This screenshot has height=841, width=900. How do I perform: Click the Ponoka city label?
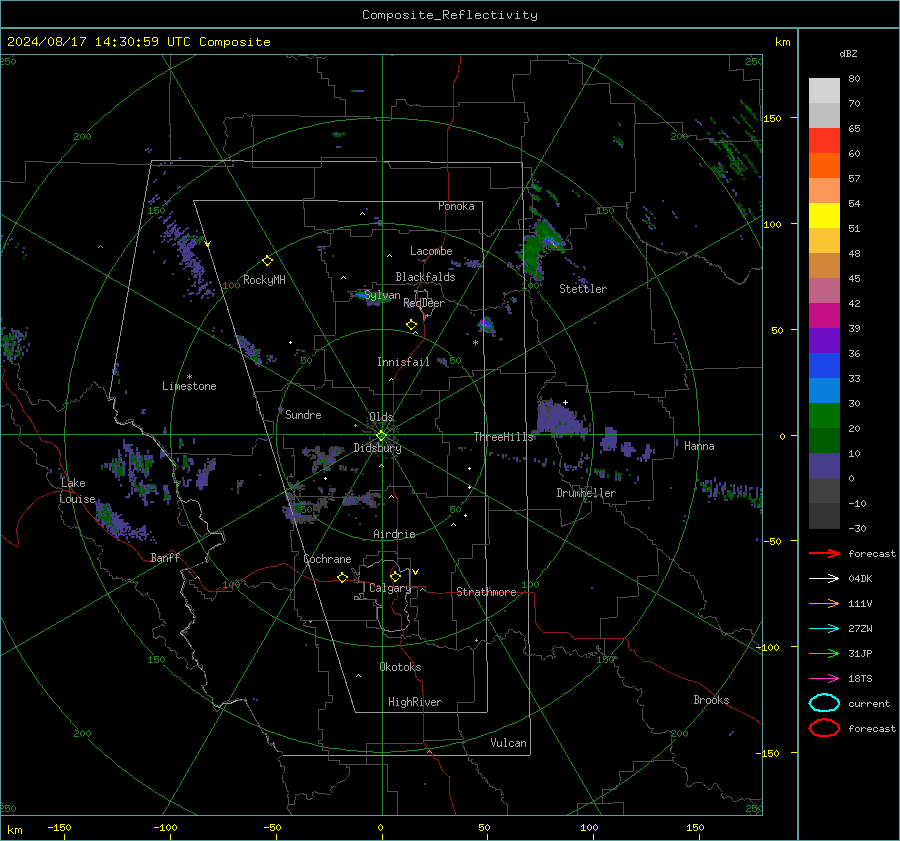pos(456,206)
